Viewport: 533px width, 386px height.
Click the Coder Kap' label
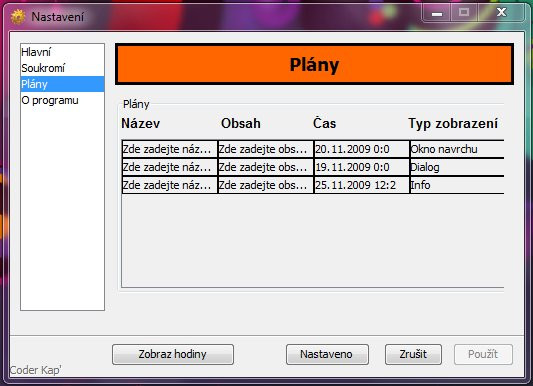tap(36, 370)
